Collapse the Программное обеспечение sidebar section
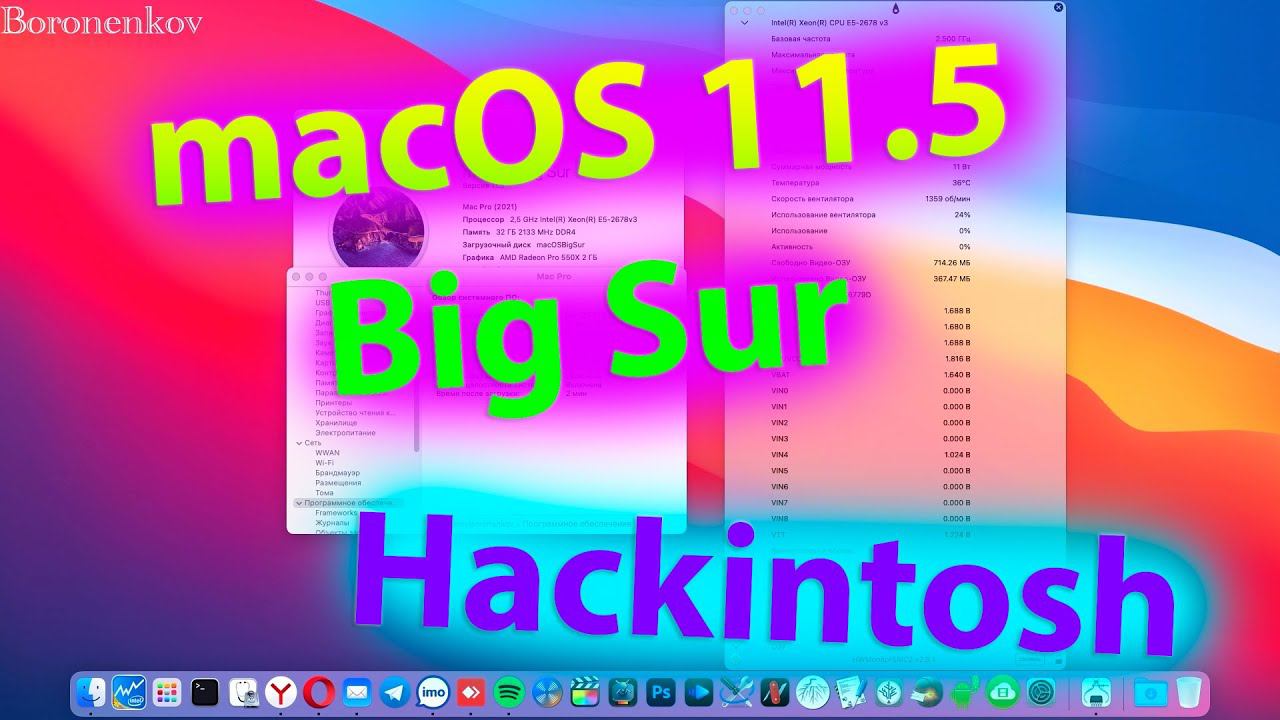The height and width of the screenshot is (720, 1280). (x=298, y=503)
